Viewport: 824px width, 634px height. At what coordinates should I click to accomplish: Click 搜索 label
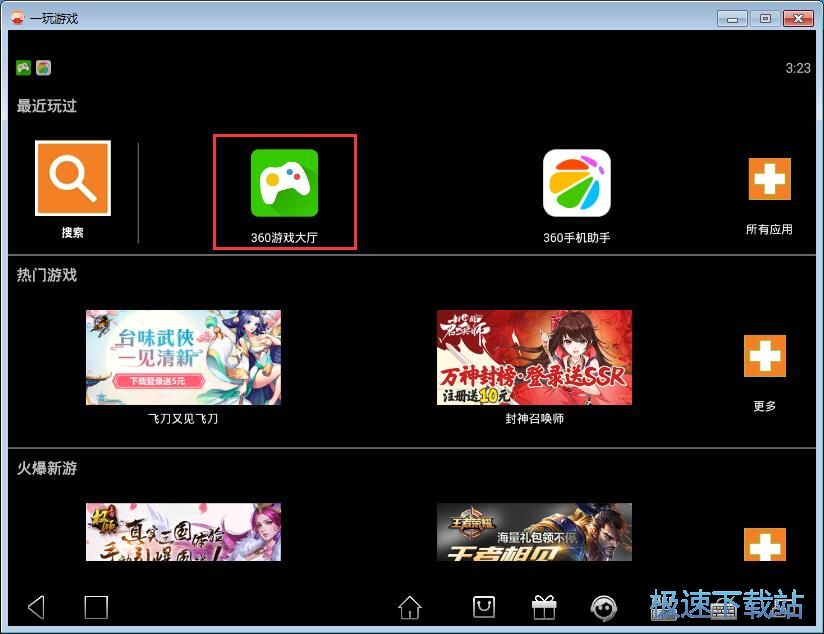point(73,232)
